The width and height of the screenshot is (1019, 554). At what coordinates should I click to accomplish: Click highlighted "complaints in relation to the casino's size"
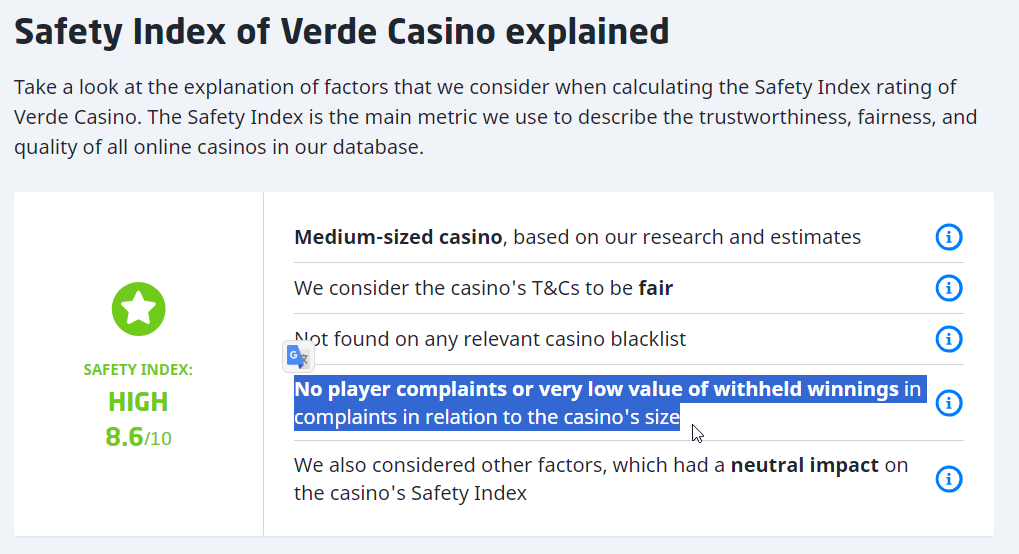point(486,417)
